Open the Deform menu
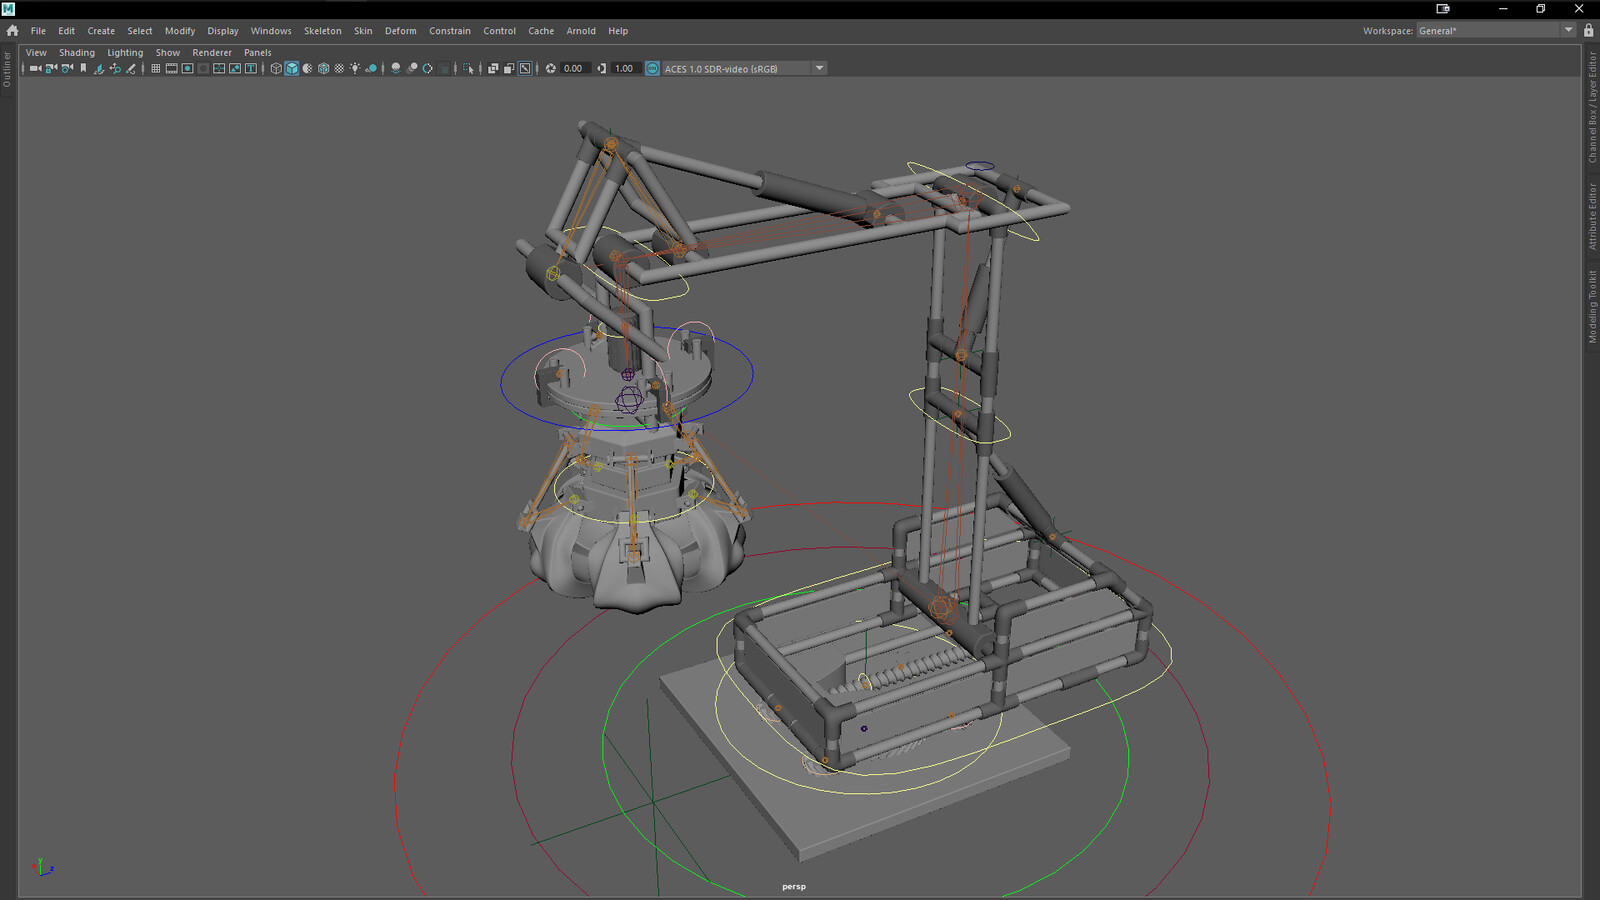 pyautogui.click(x=400, y=31)
